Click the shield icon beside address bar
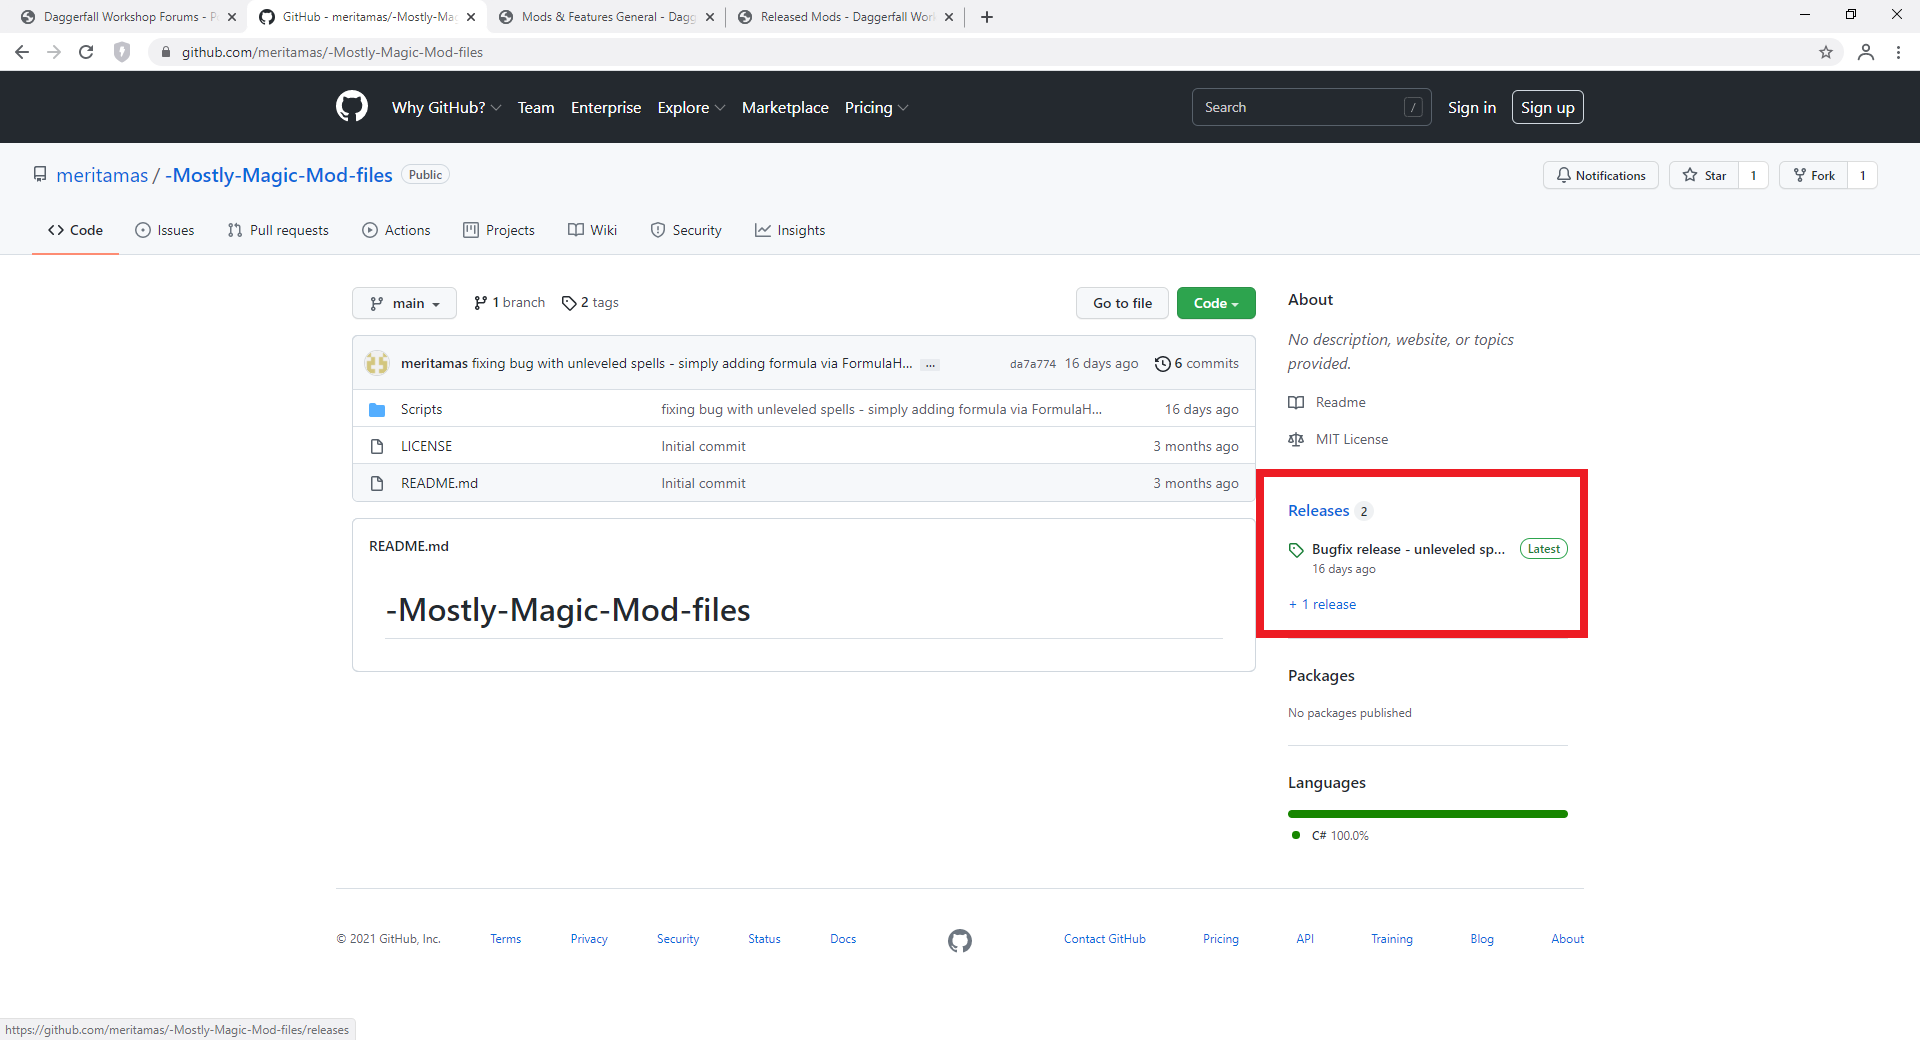Image resolution: width=1920 pixels, height=1040 pixels. pos(122,52)
